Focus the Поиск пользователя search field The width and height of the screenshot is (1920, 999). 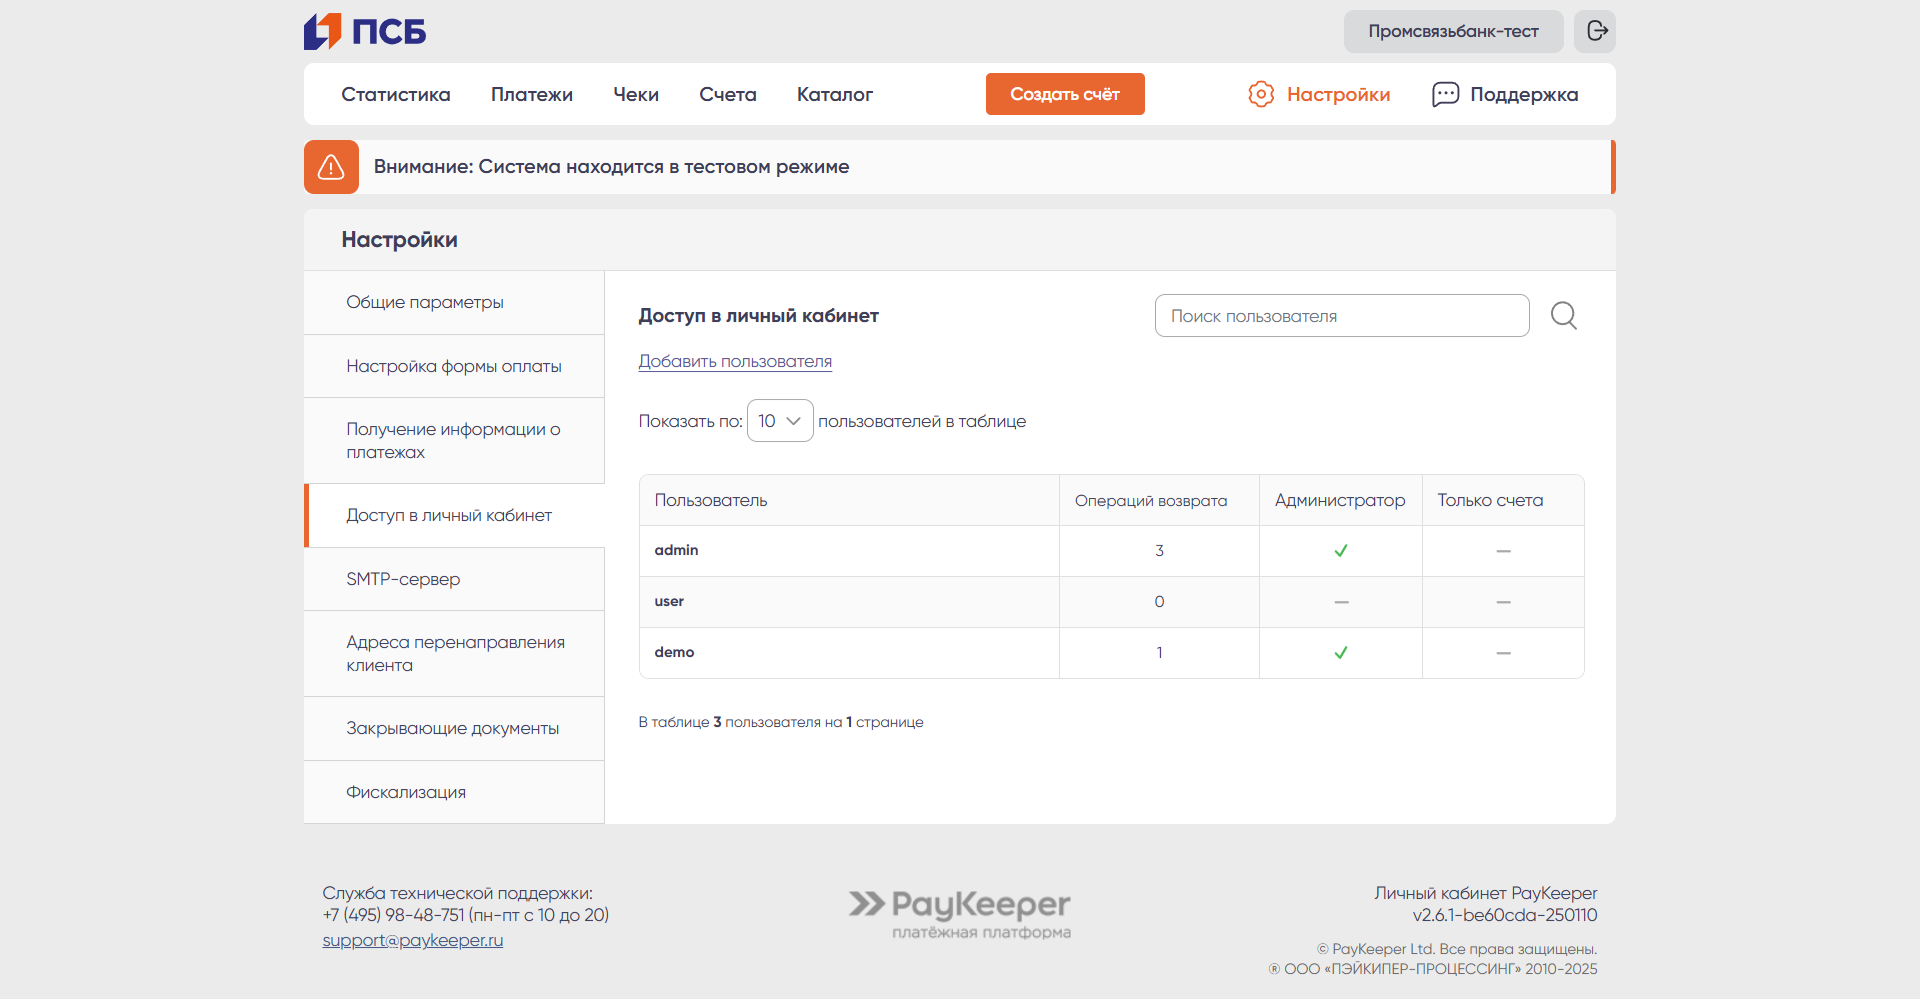(x=1341, y=316)
